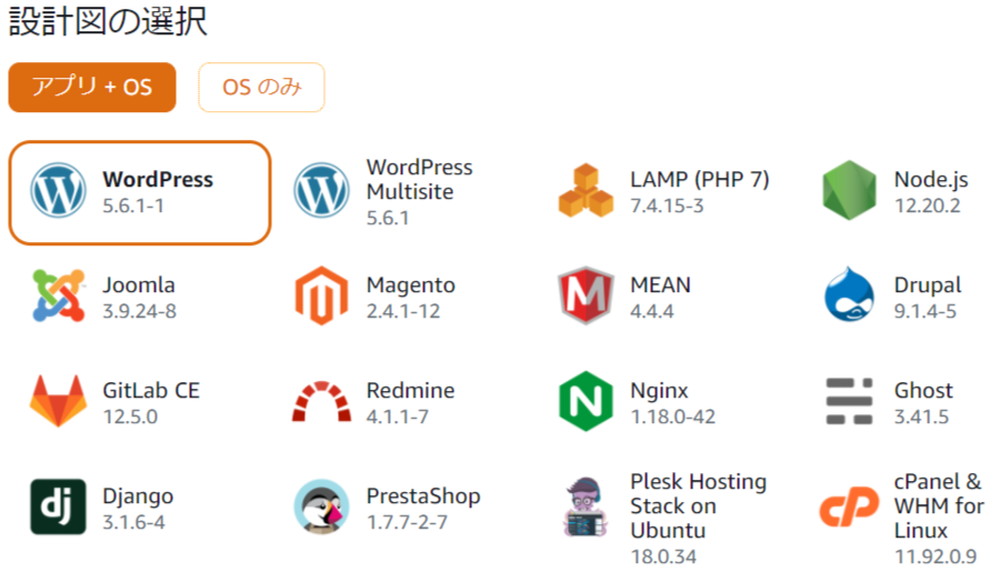
Task: Click the Redmine 4.1.1-7 text label
Action: (x=411, y=403)
